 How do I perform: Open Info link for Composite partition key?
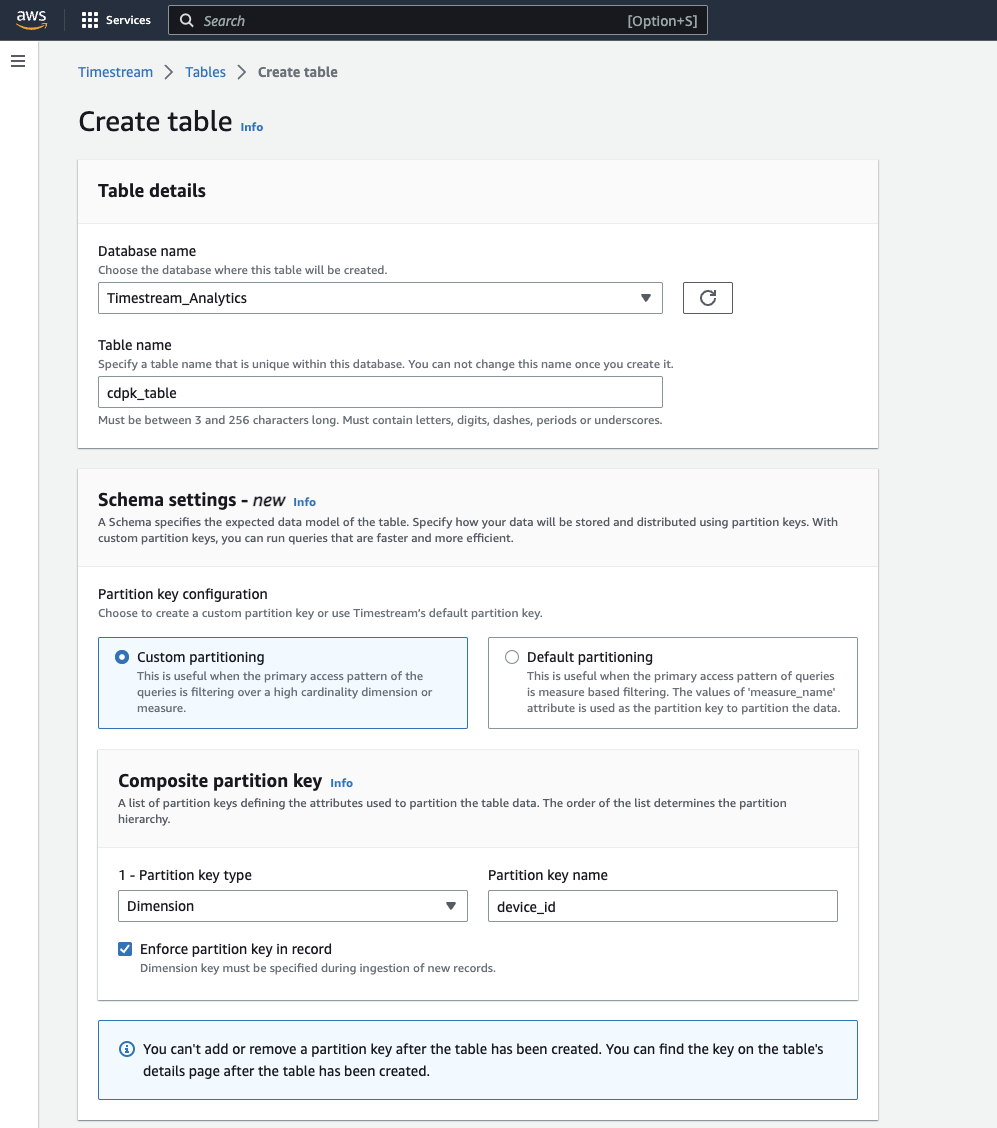pyautogui.click(x=342, y=783)
